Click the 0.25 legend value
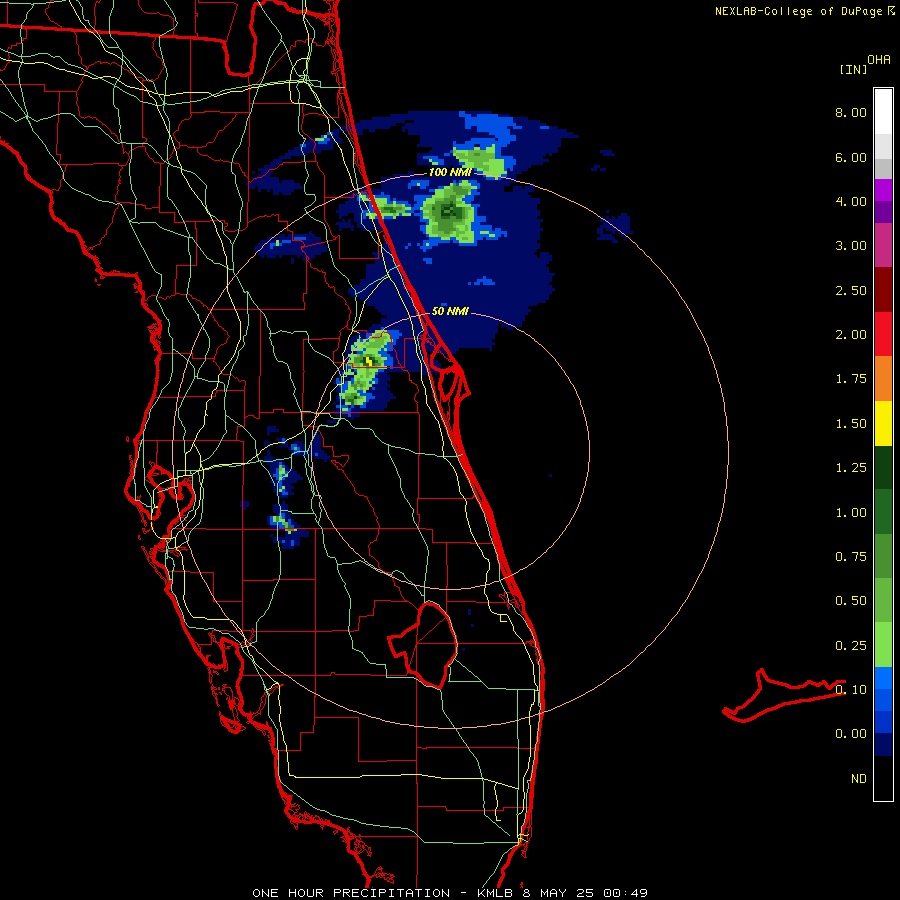900x900 pixels. [x=851, y=646]
